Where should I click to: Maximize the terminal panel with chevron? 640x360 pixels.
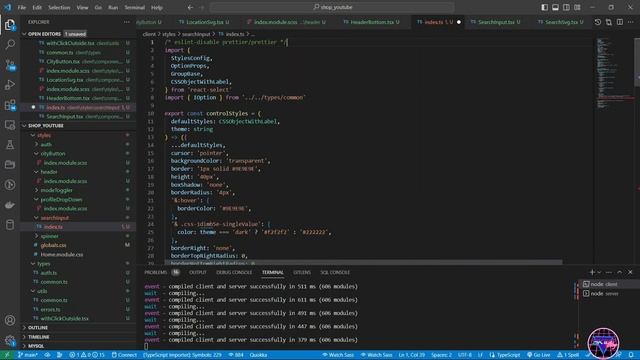620,272
